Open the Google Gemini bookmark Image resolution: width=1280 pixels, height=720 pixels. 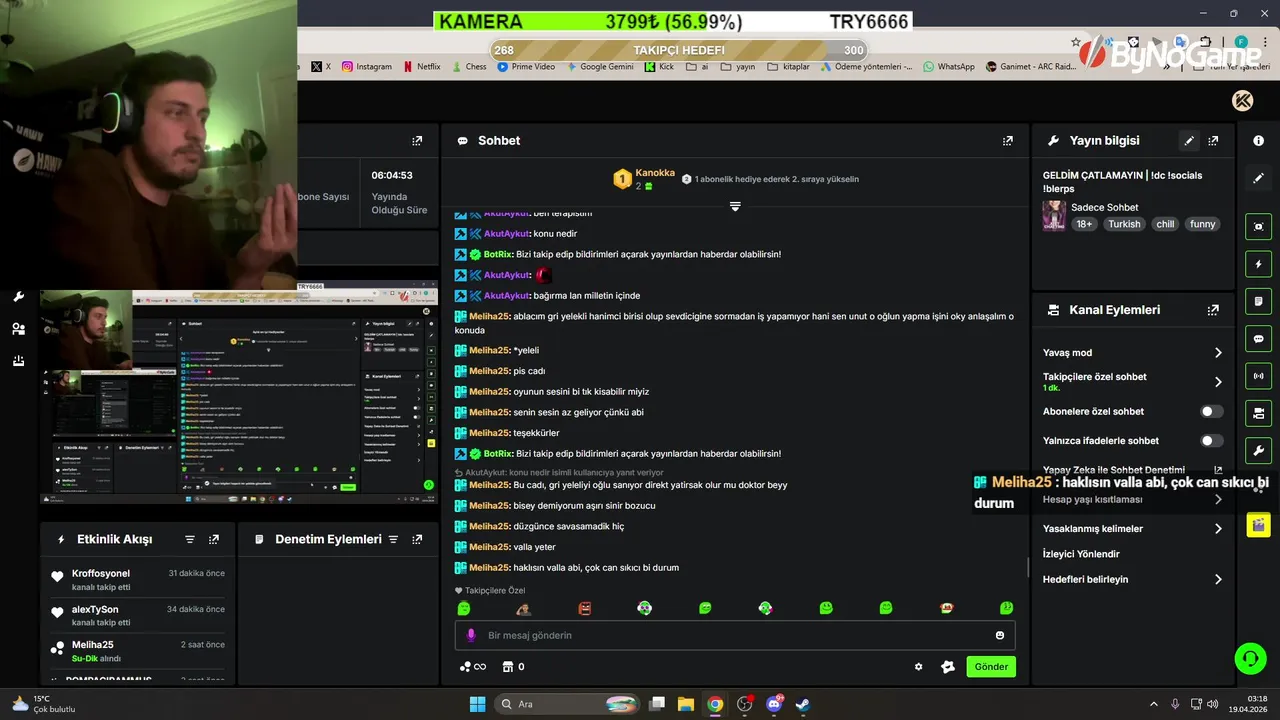[600, 67]
